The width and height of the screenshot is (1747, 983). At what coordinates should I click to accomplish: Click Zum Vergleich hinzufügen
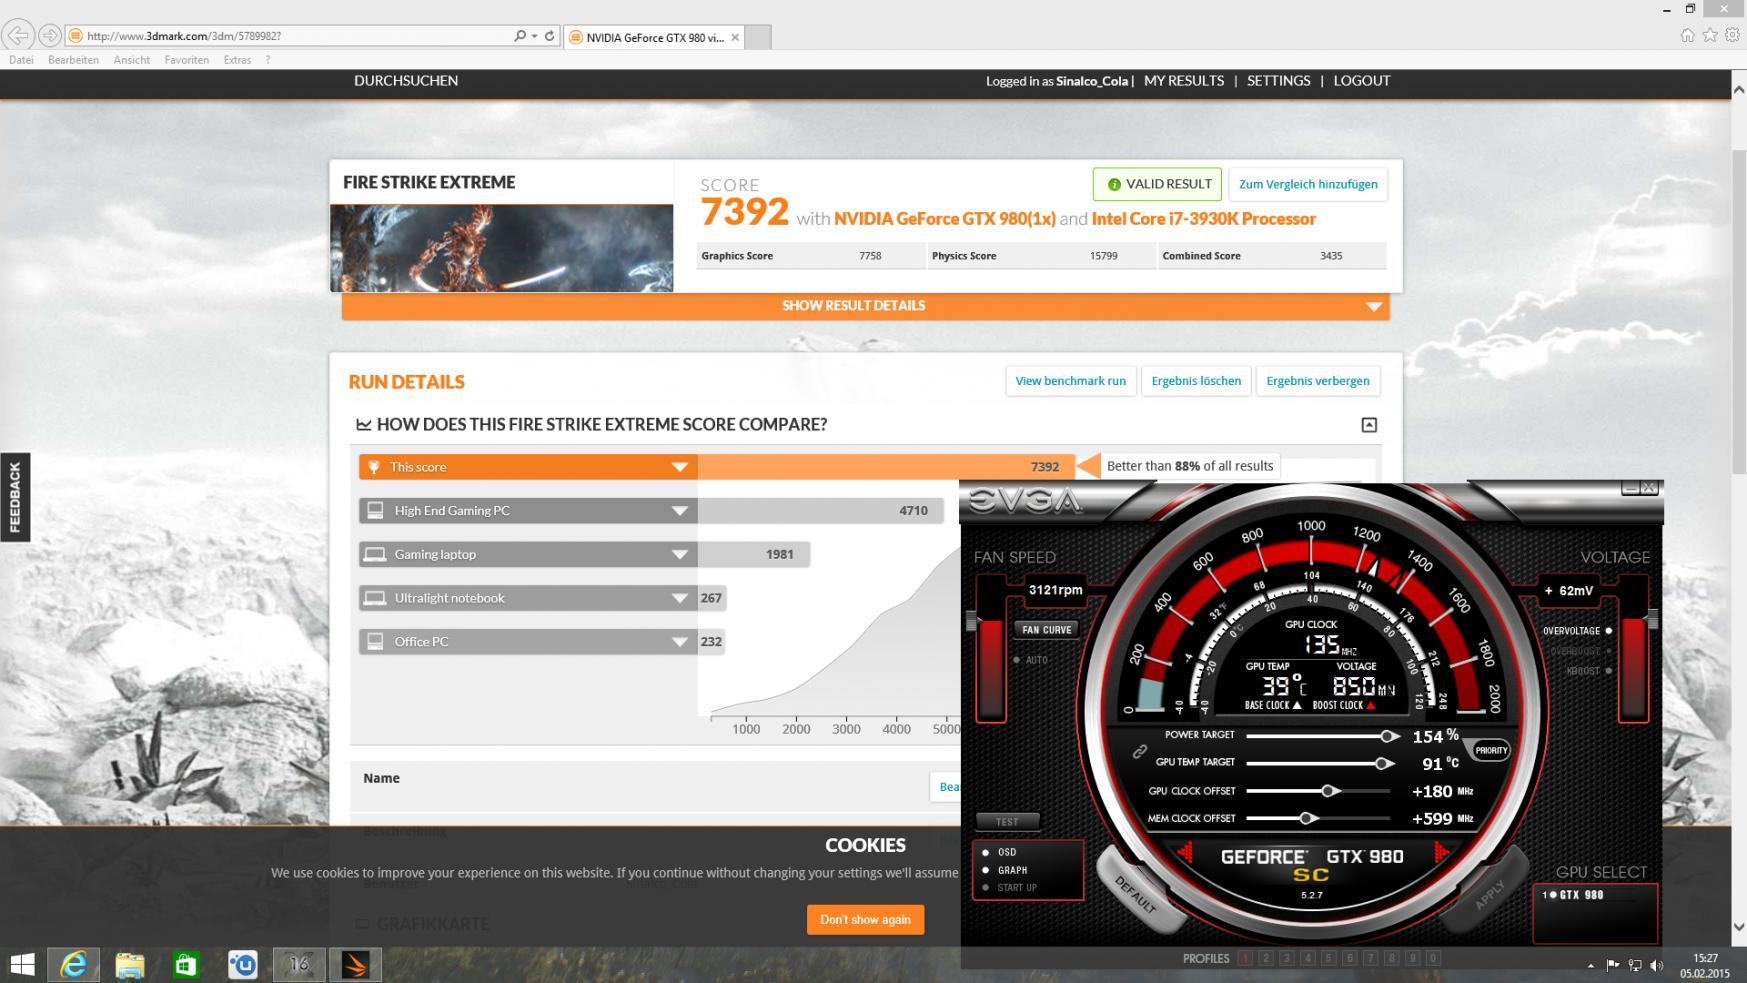click(1308, 184)
